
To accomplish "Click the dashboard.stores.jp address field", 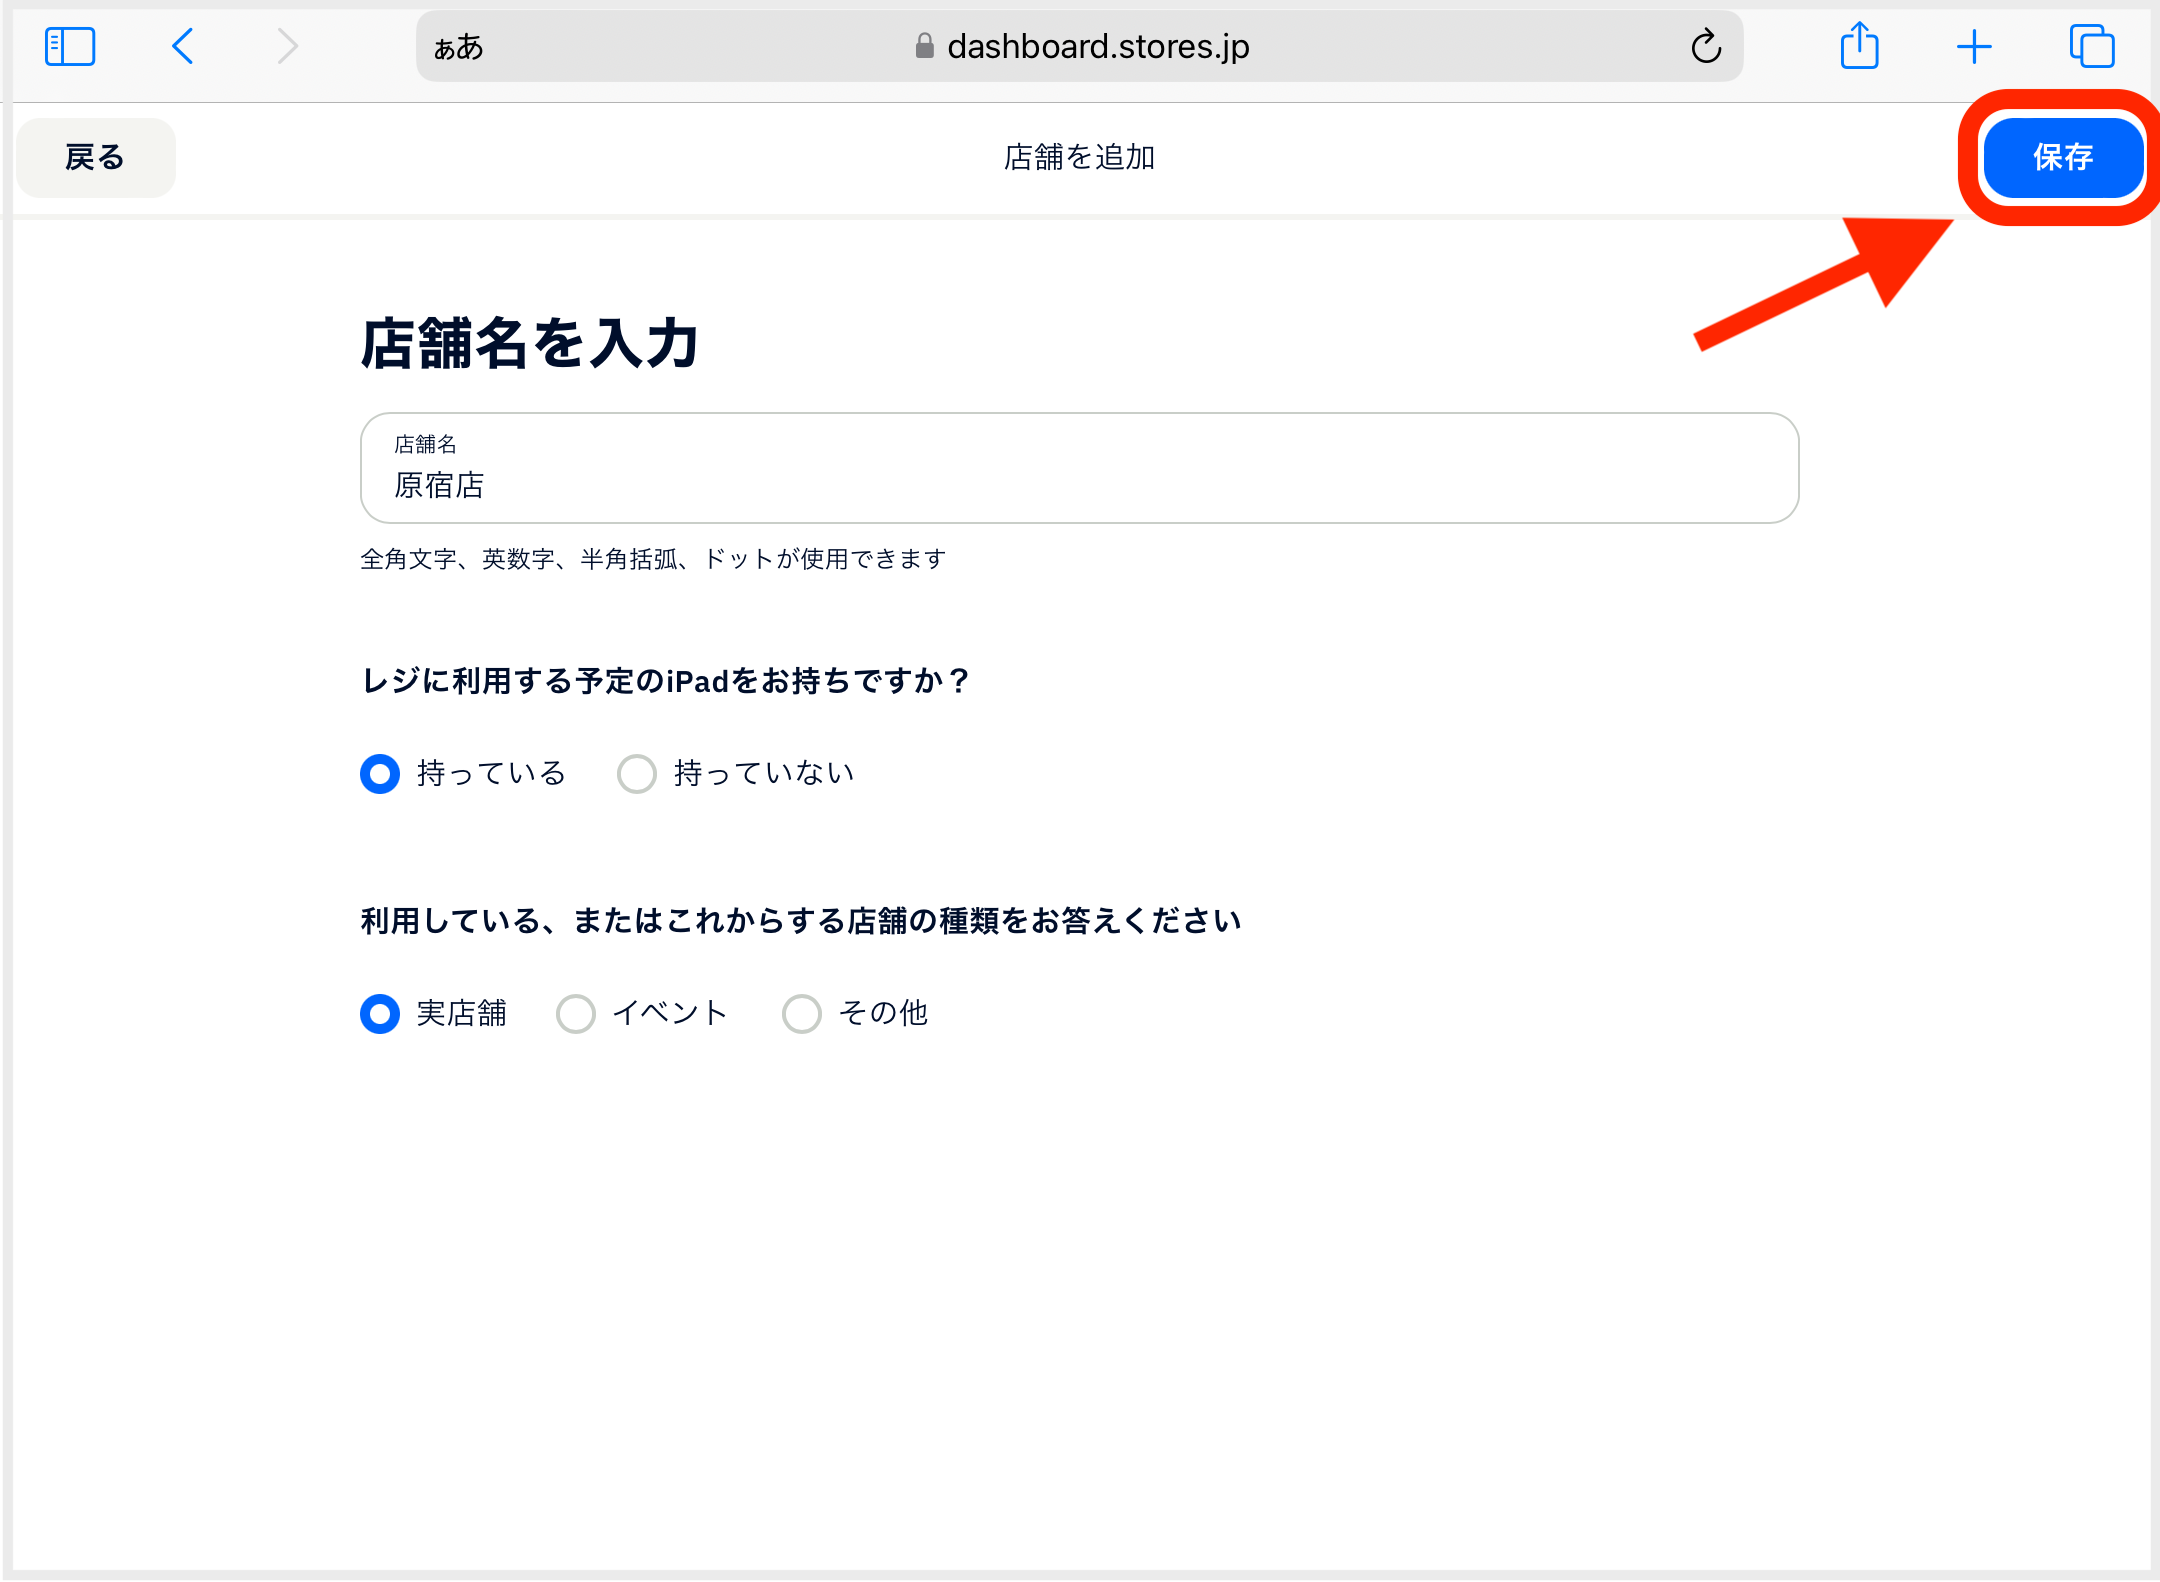I will 1079,46.
